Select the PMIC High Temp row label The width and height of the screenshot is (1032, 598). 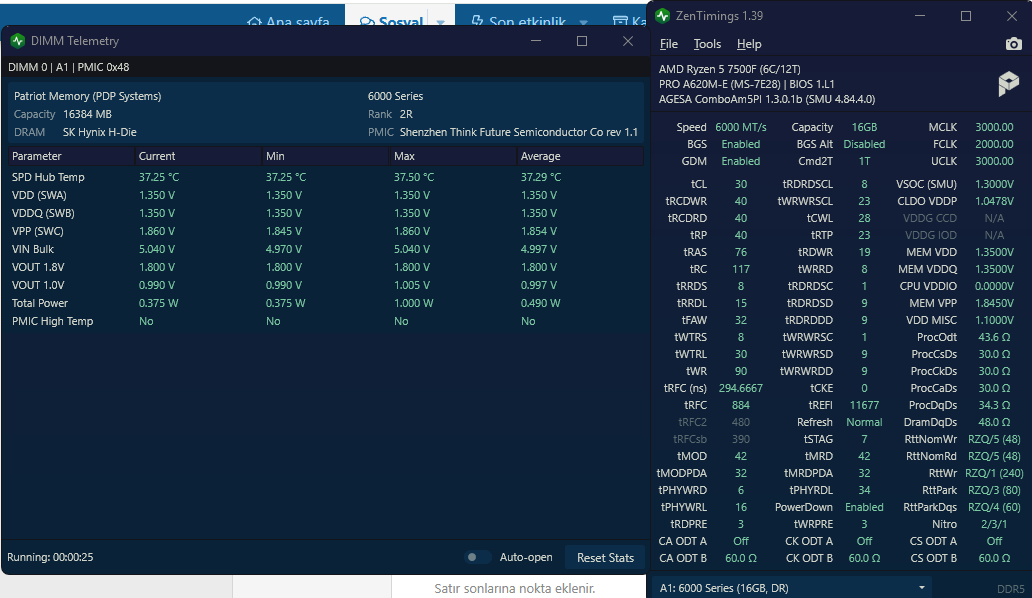(53, 321)
